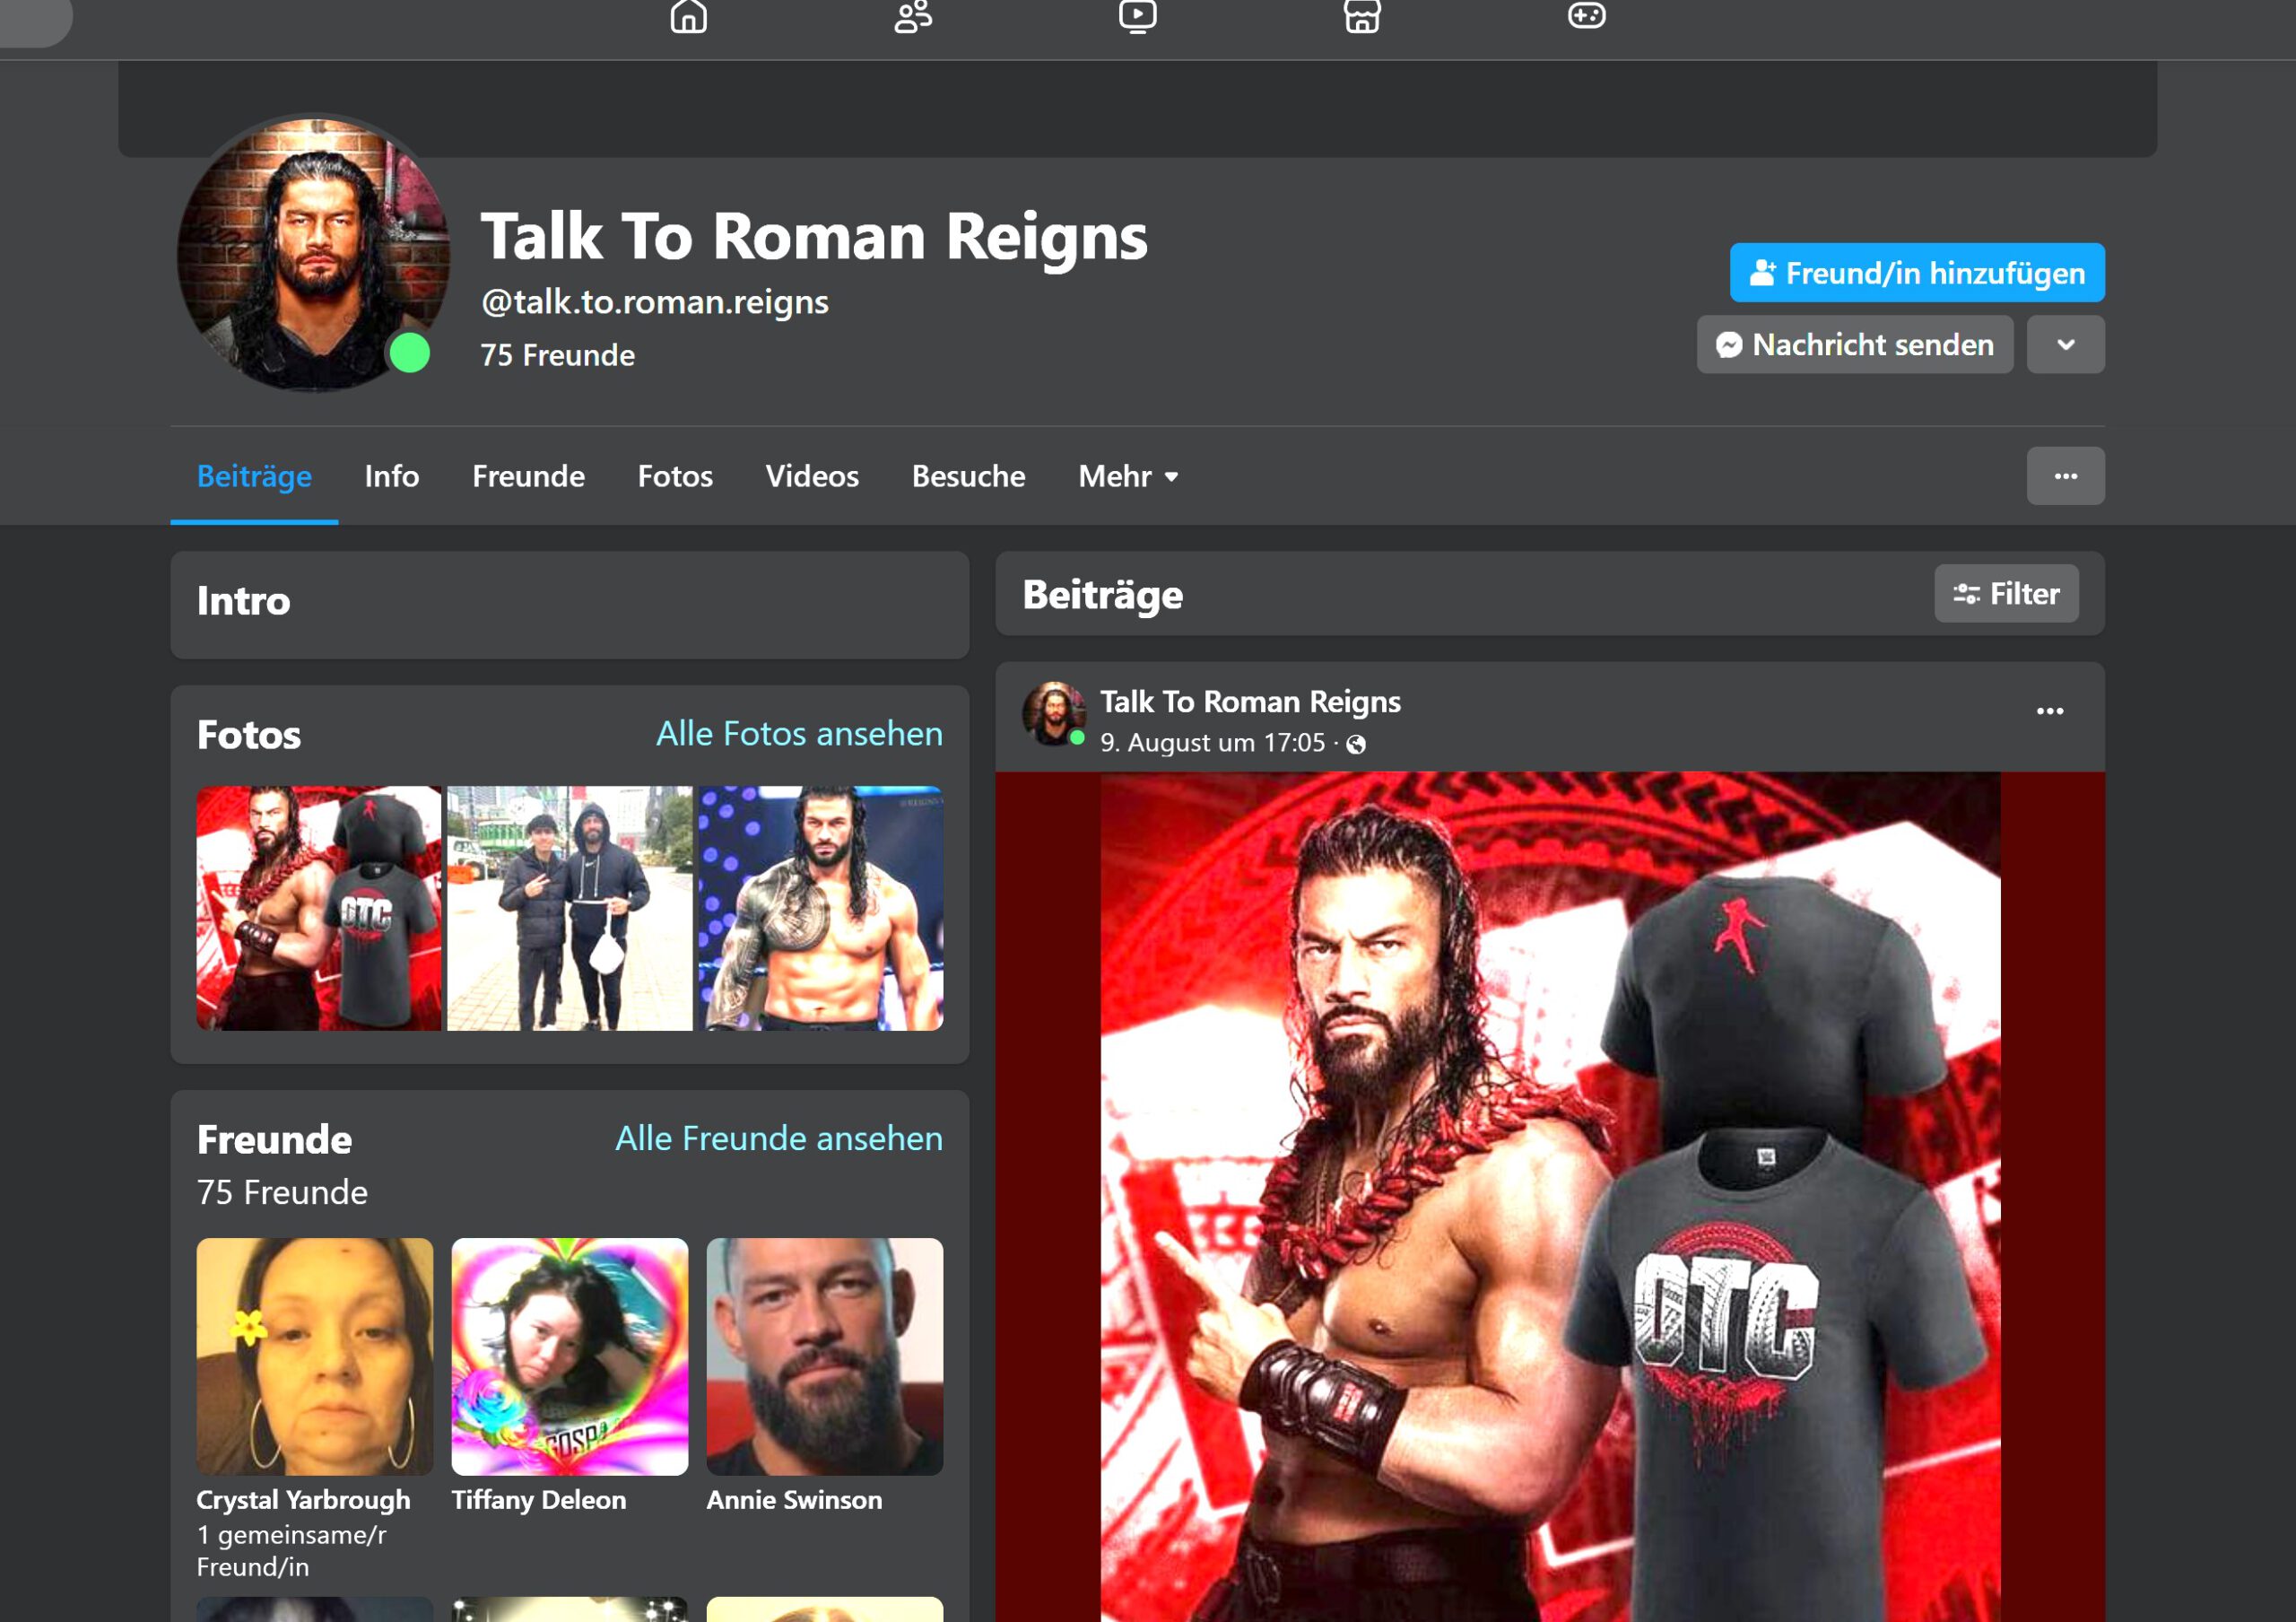Select the Beiträge tab
Viewport: 2296px width, 1622px height.
point(254,476)
